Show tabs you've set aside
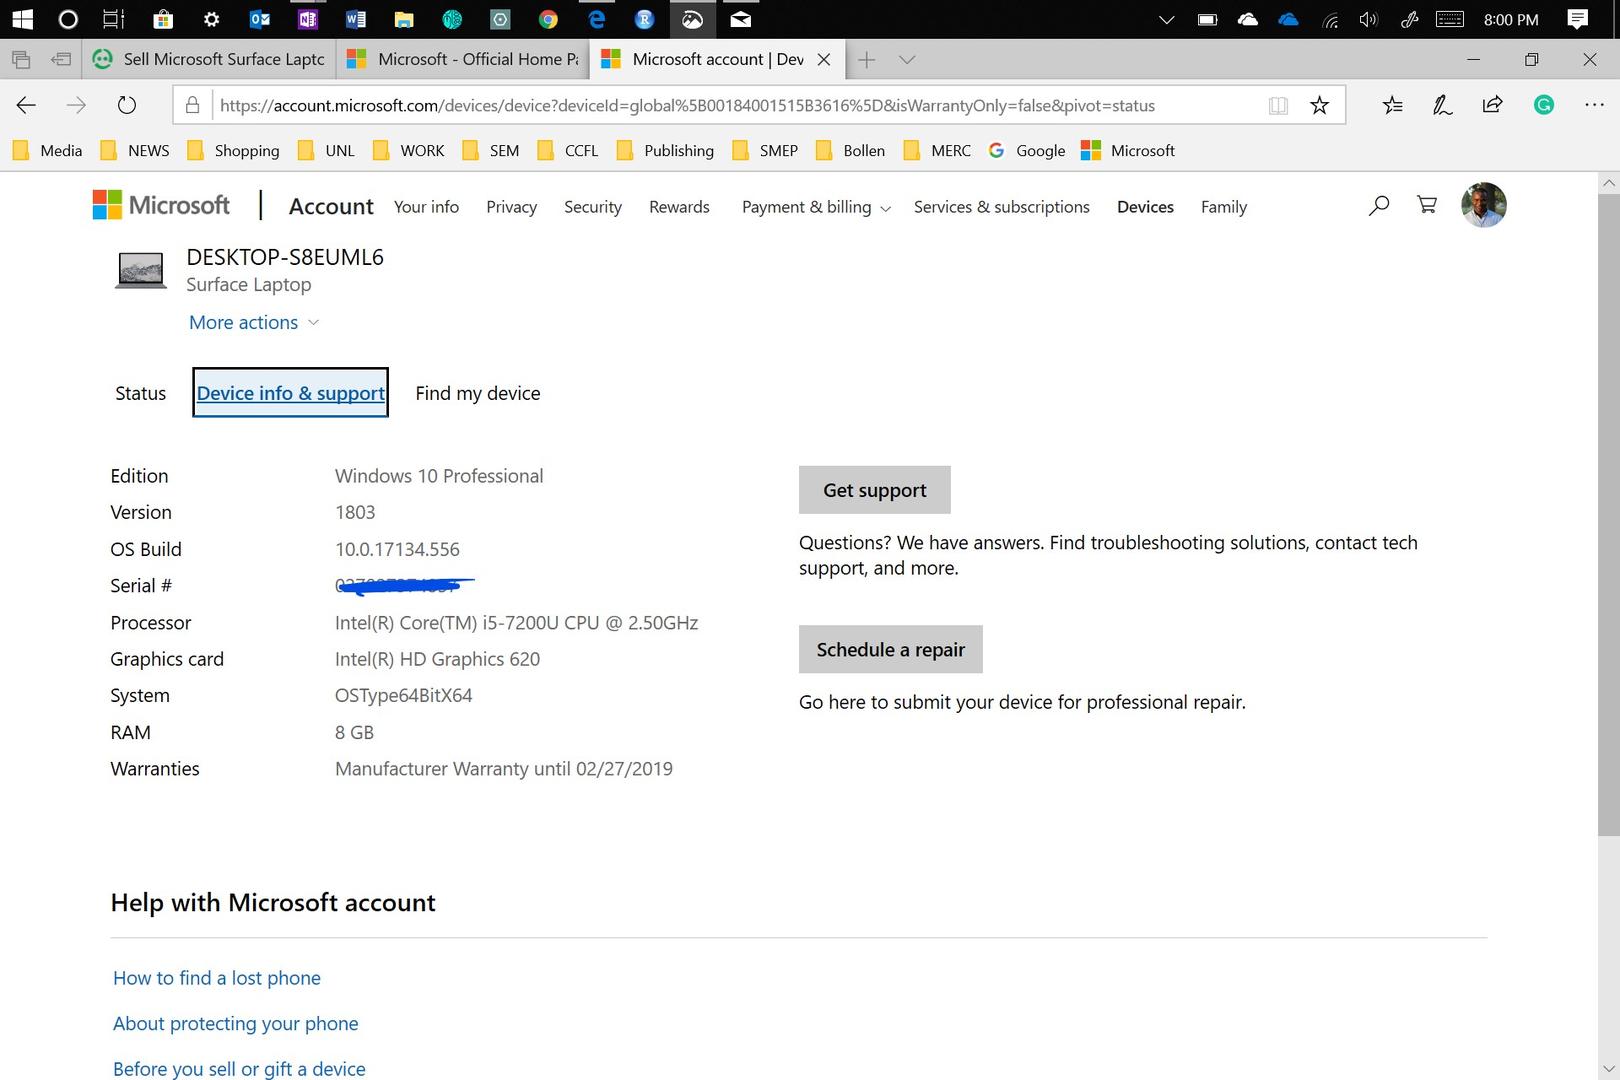This screenshot has width=1620, height=1080. click(21, 59)
